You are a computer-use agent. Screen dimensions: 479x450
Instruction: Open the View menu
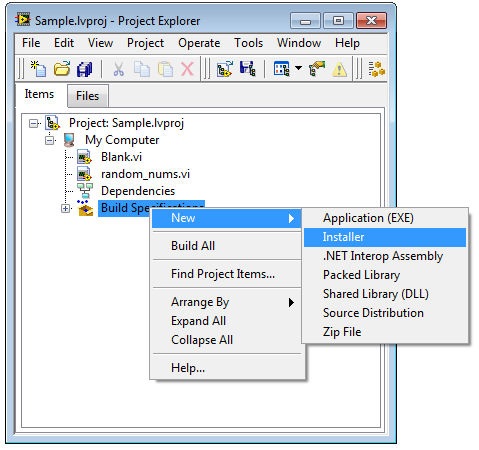click(x=100, y=43)
